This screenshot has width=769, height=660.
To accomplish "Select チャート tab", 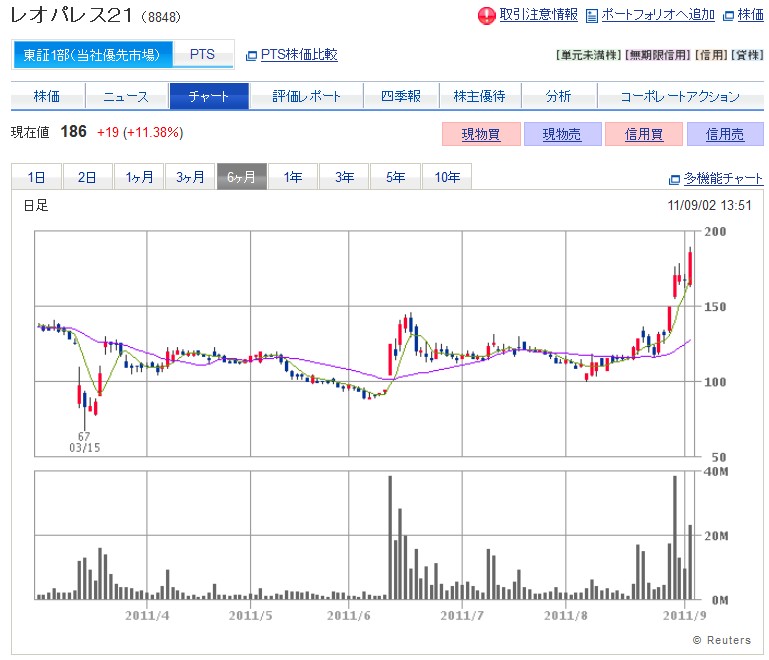I will [209, 96].
